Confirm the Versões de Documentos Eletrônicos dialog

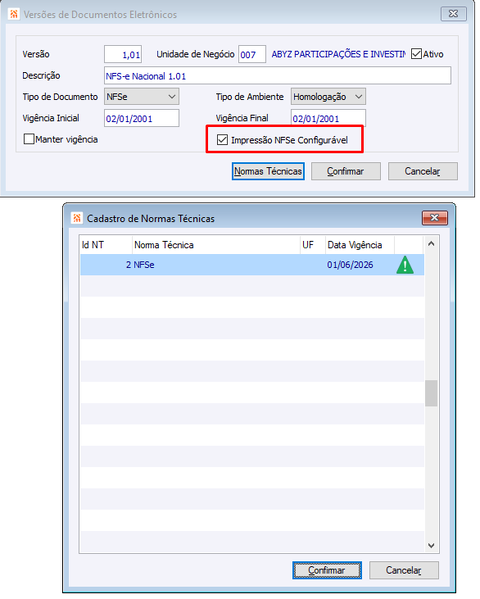pyautogui.click(x=345, y=171)
